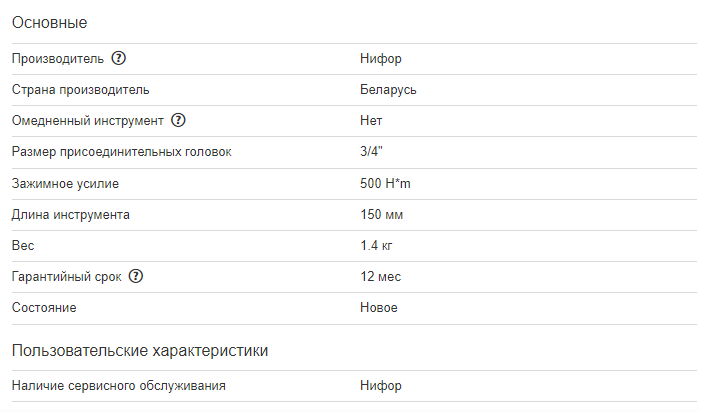
Task: Click the Нет value
Action: 371,121
